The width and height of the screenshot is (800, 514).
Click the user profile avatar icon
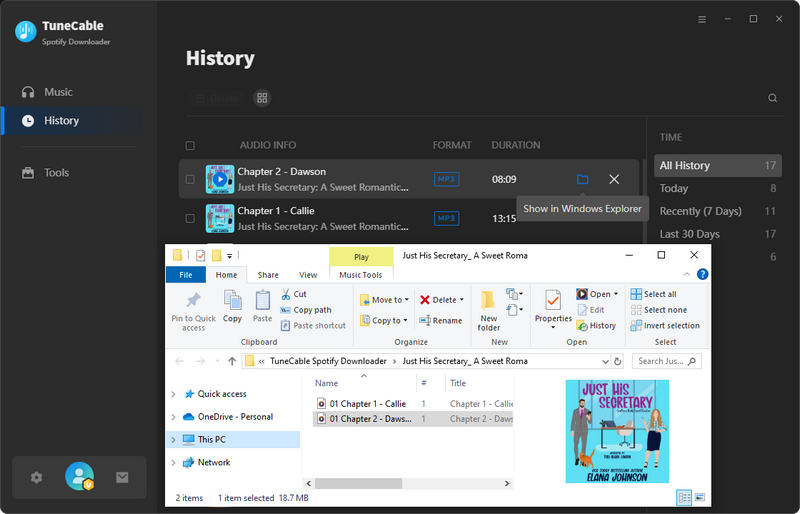click(x=79, y=477)
